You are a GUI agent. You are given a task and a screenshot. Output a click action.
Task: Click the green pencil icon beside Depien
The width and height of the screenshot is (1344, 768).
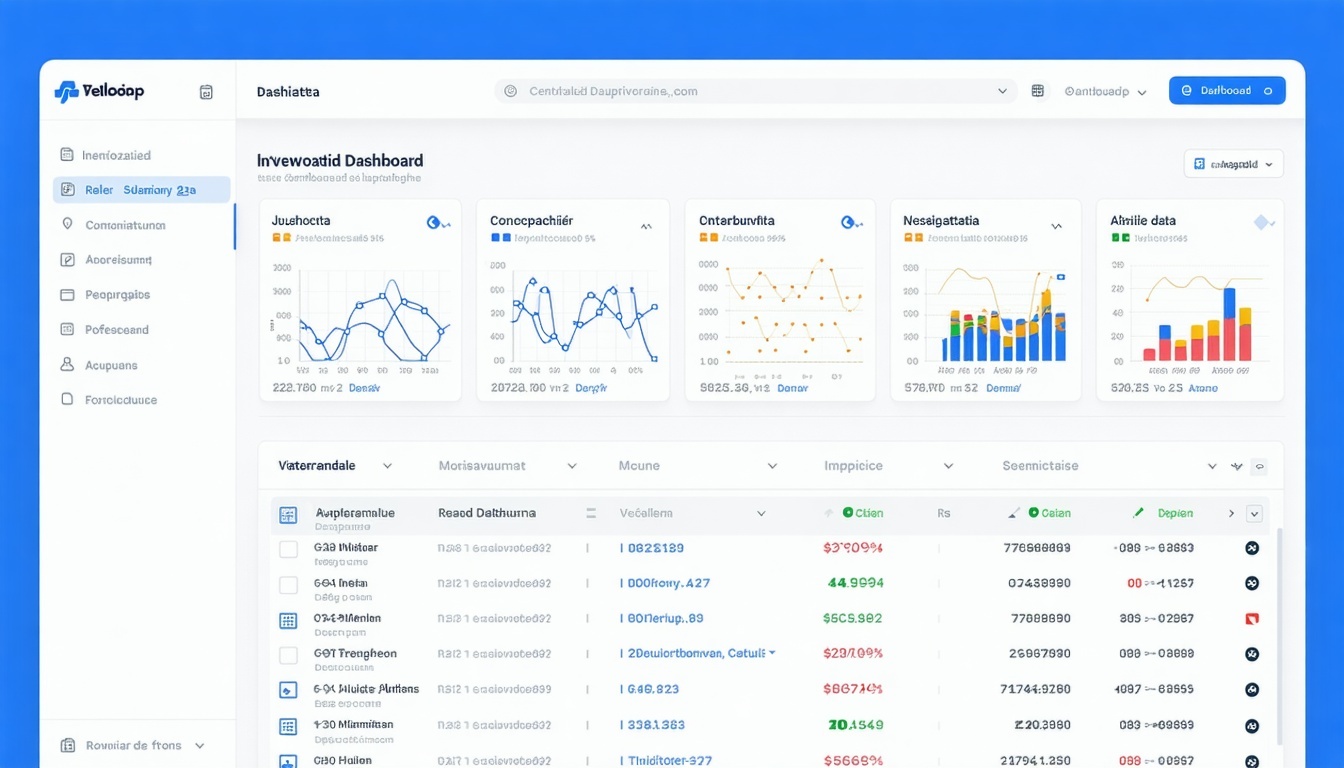point(1138,513)
